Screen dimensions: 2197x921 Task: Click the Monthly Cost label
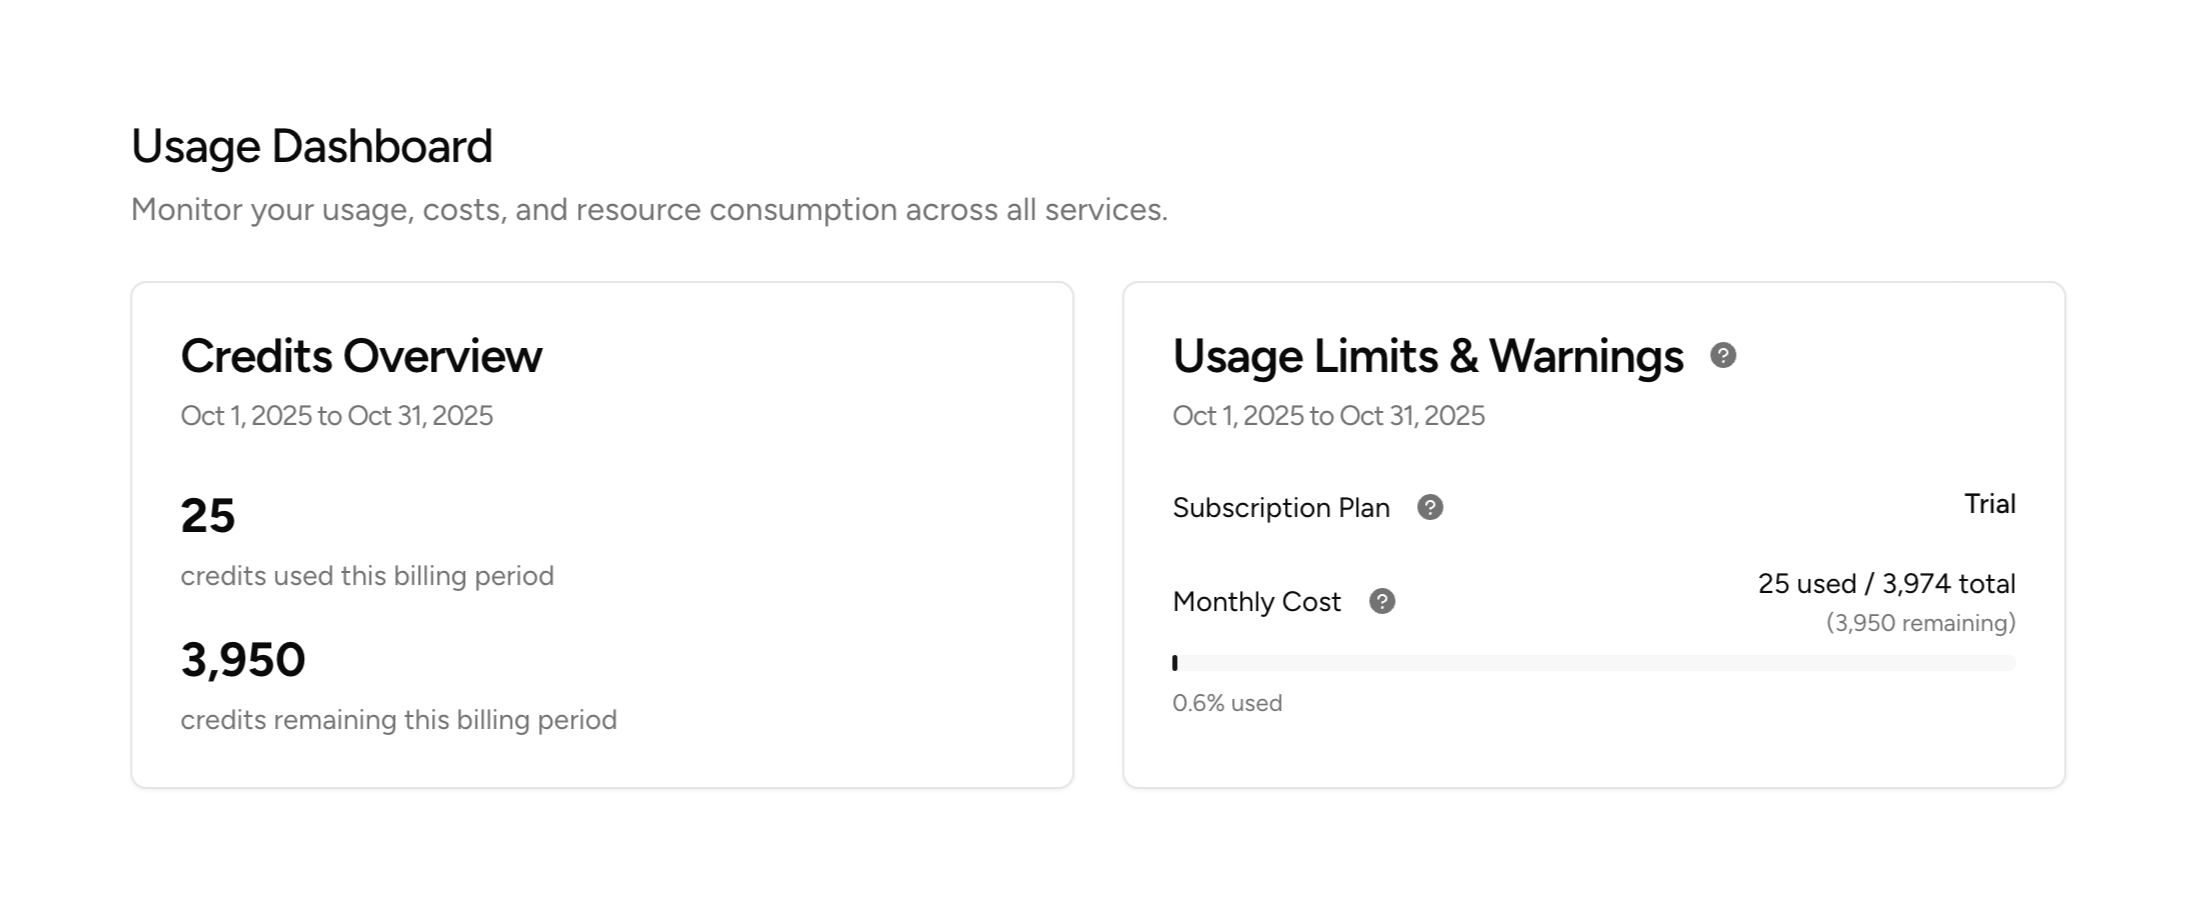(1256, 602)
